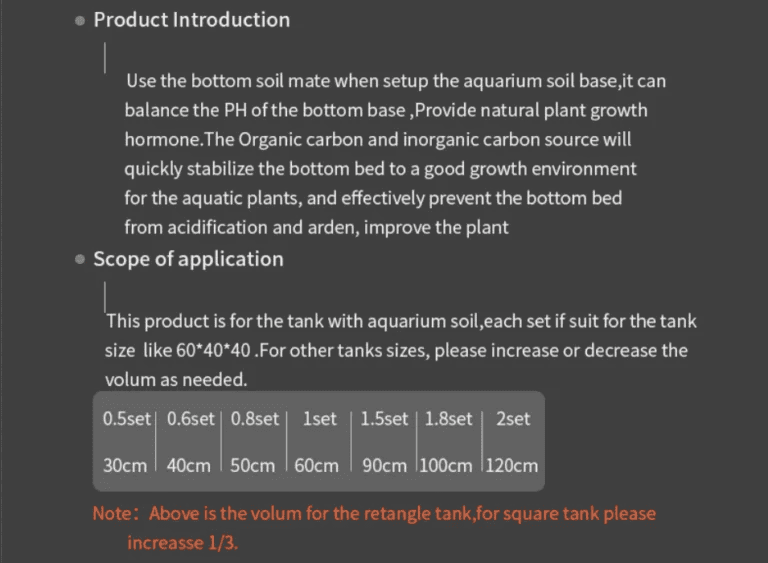
Task: Select the 90cm tank size cell
Action: point(384,466)
